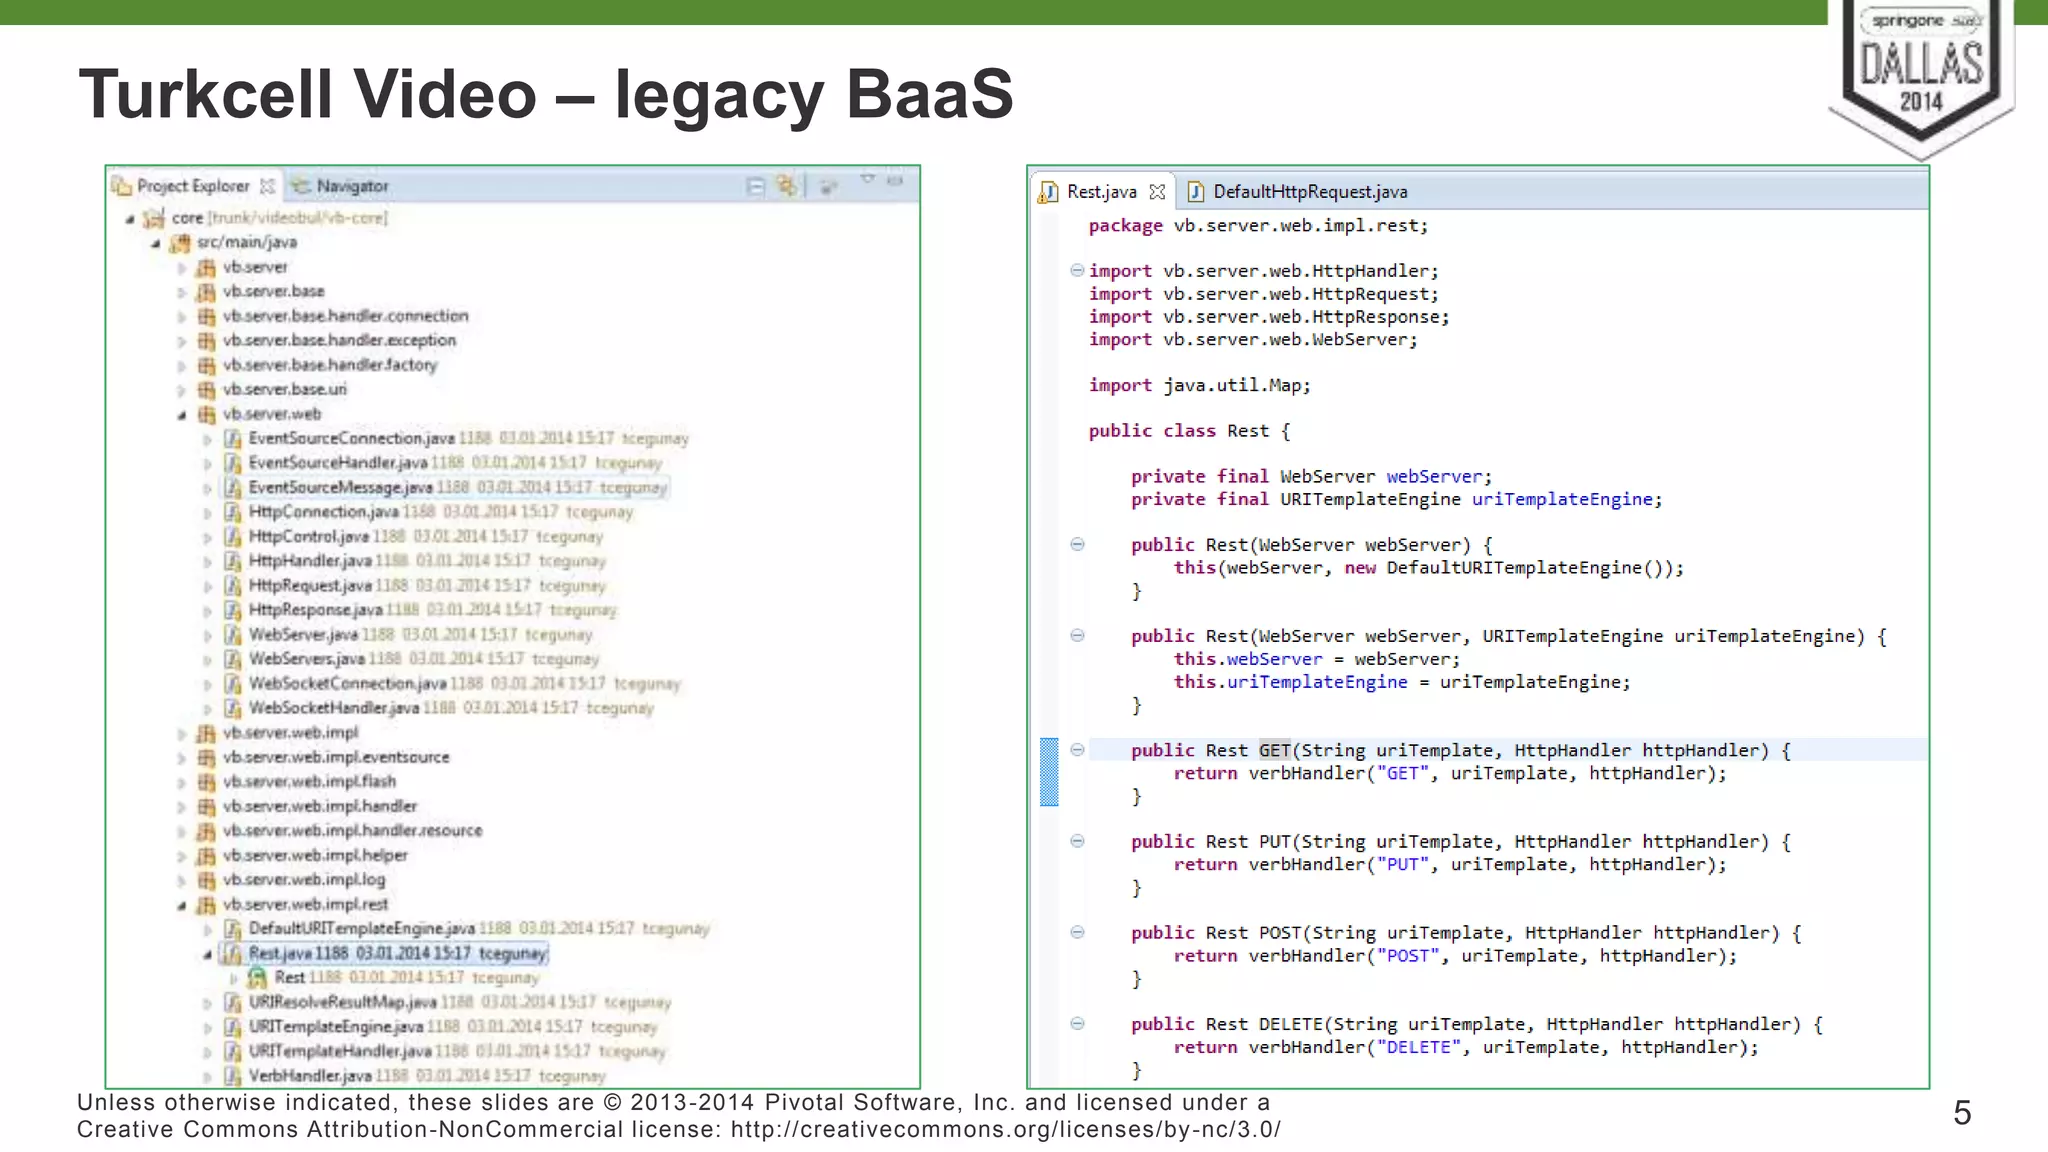Click the EventSourceHandler.java file icon
This screenshot has width=2048, height=1152.
point(233,463)
